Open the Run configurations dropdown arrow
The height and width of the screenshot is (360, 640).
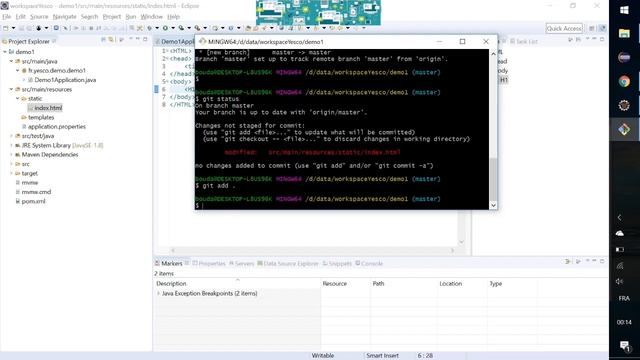(x=173, y=28)
